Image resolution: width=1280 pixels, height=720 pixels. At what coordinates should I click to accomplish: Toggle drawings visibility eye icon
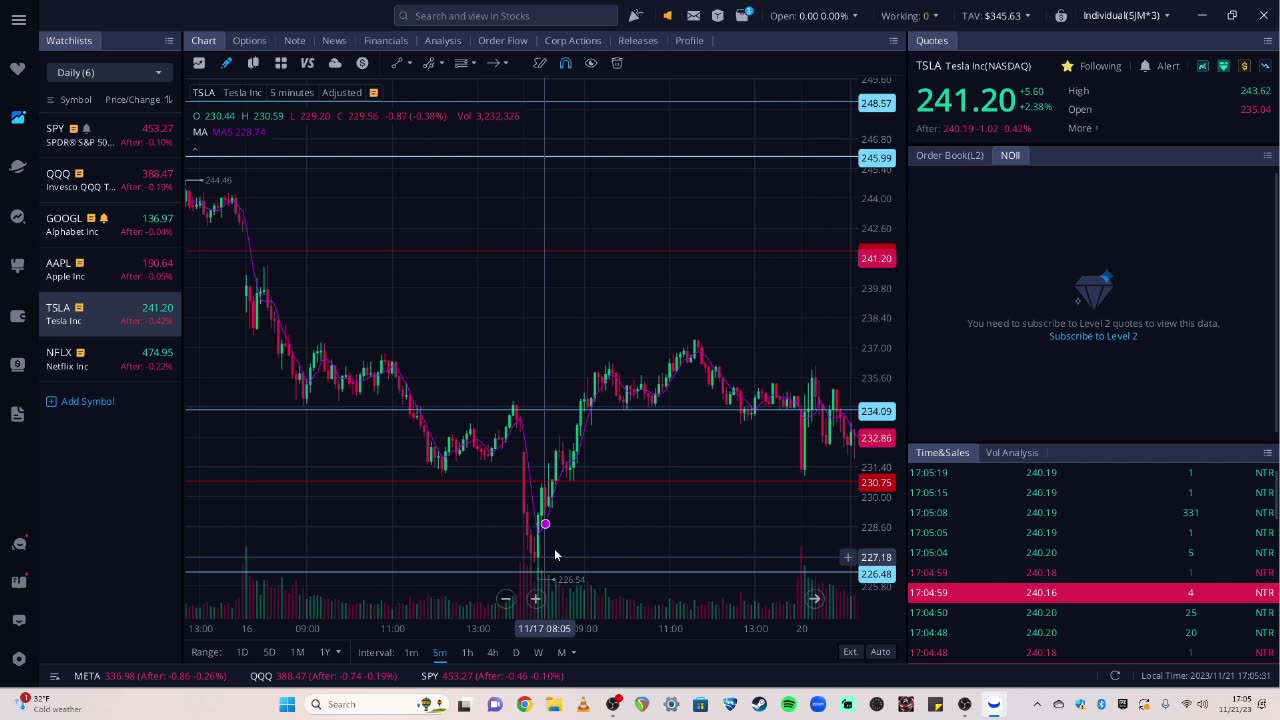point(591,63)
